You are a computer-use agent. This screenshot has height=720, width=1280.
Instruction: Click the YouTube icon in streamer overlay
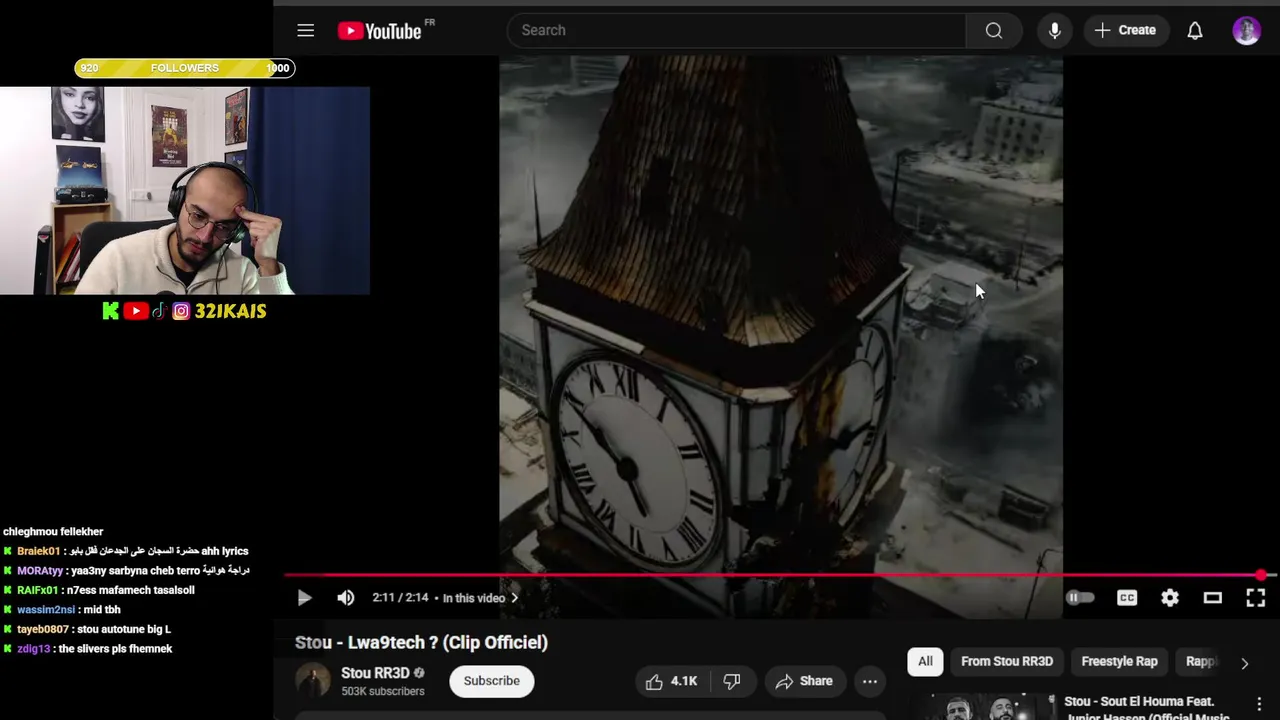[136, 311]
